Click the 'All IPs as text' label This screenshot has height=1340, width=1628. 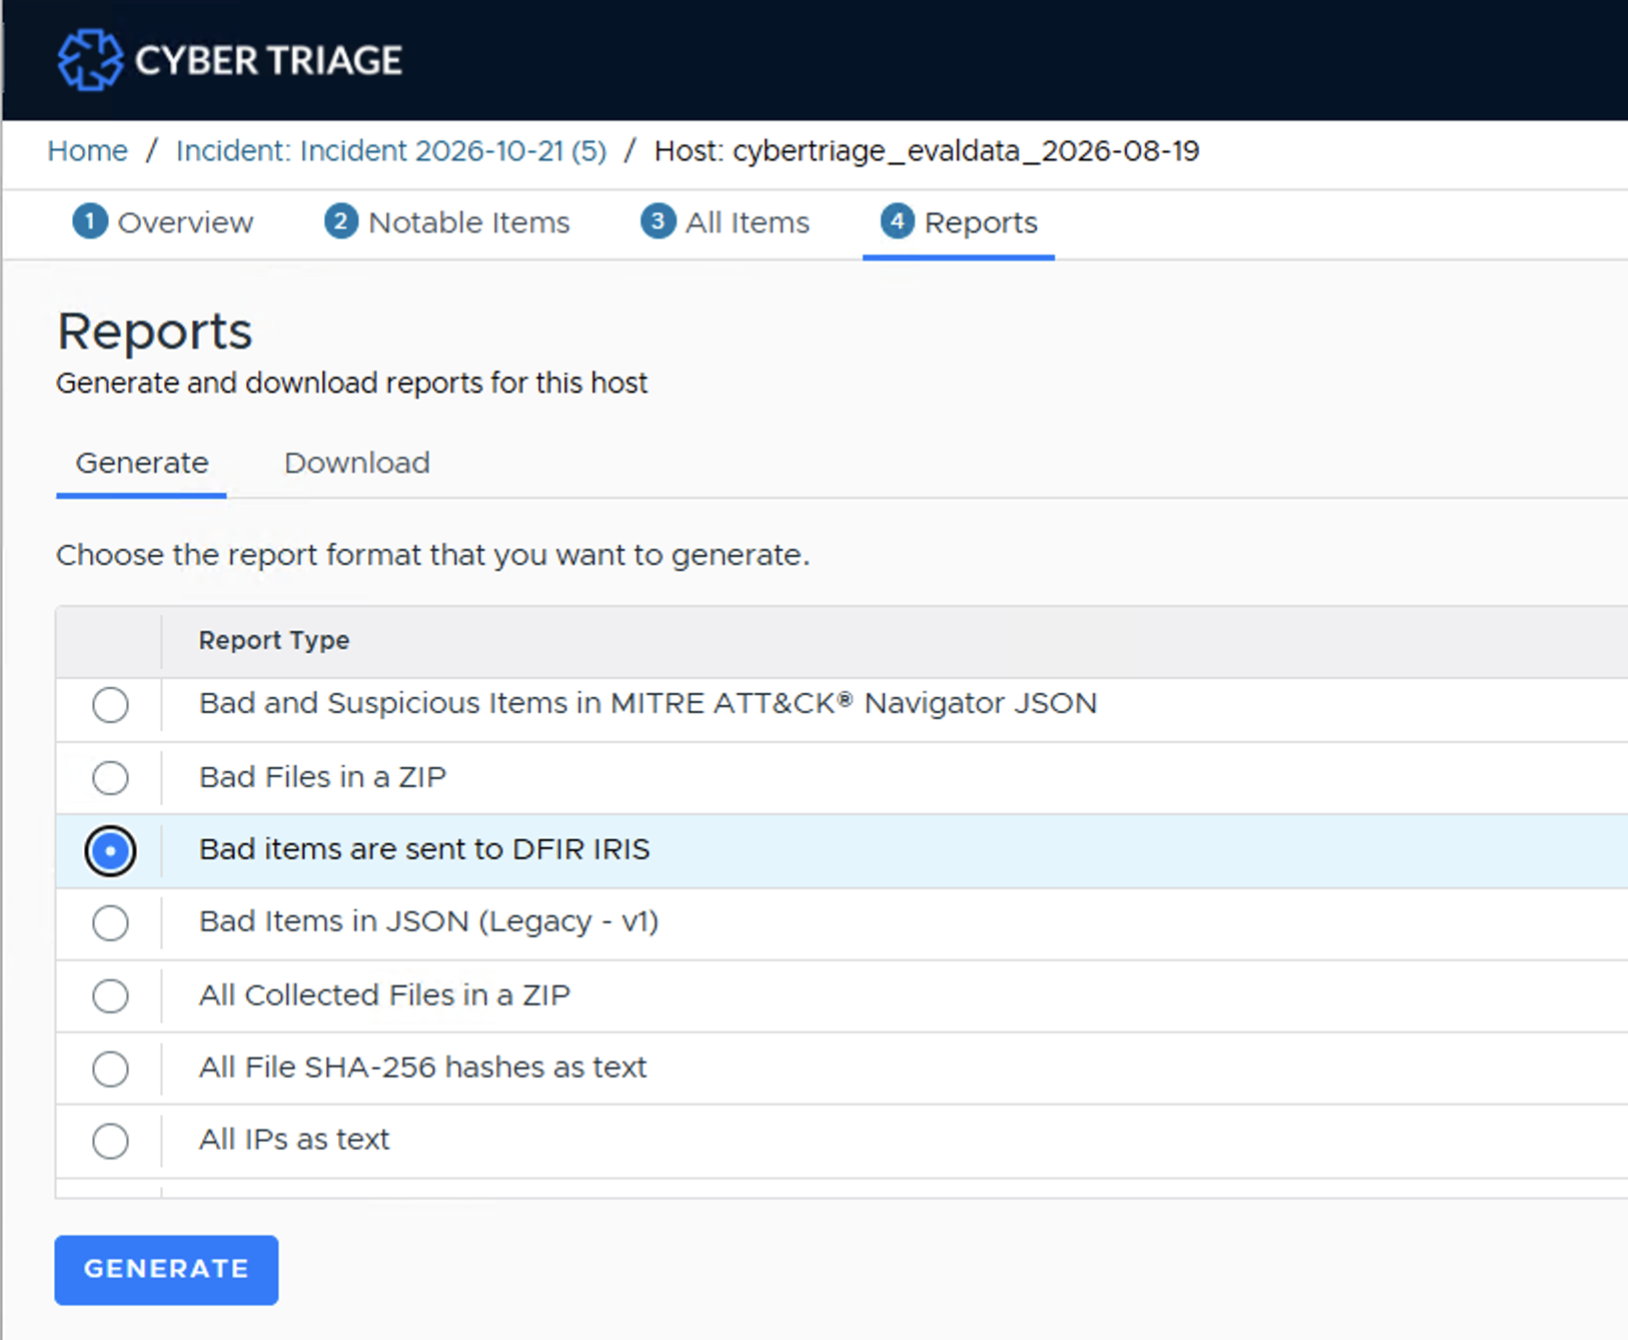(294, 1139)
